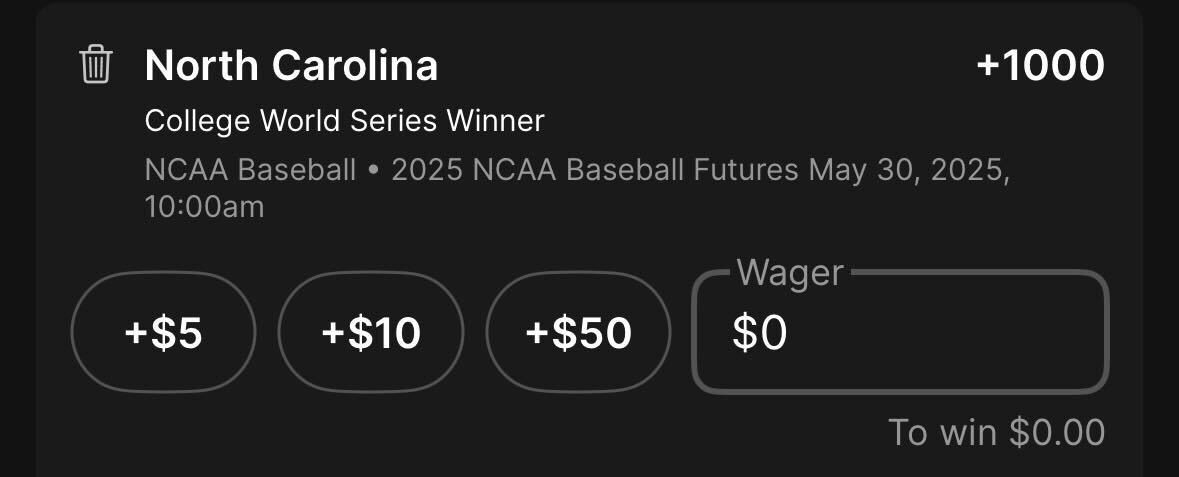
Task: Click the $0 amount inside the wager box
Action: tap(760, 333)
